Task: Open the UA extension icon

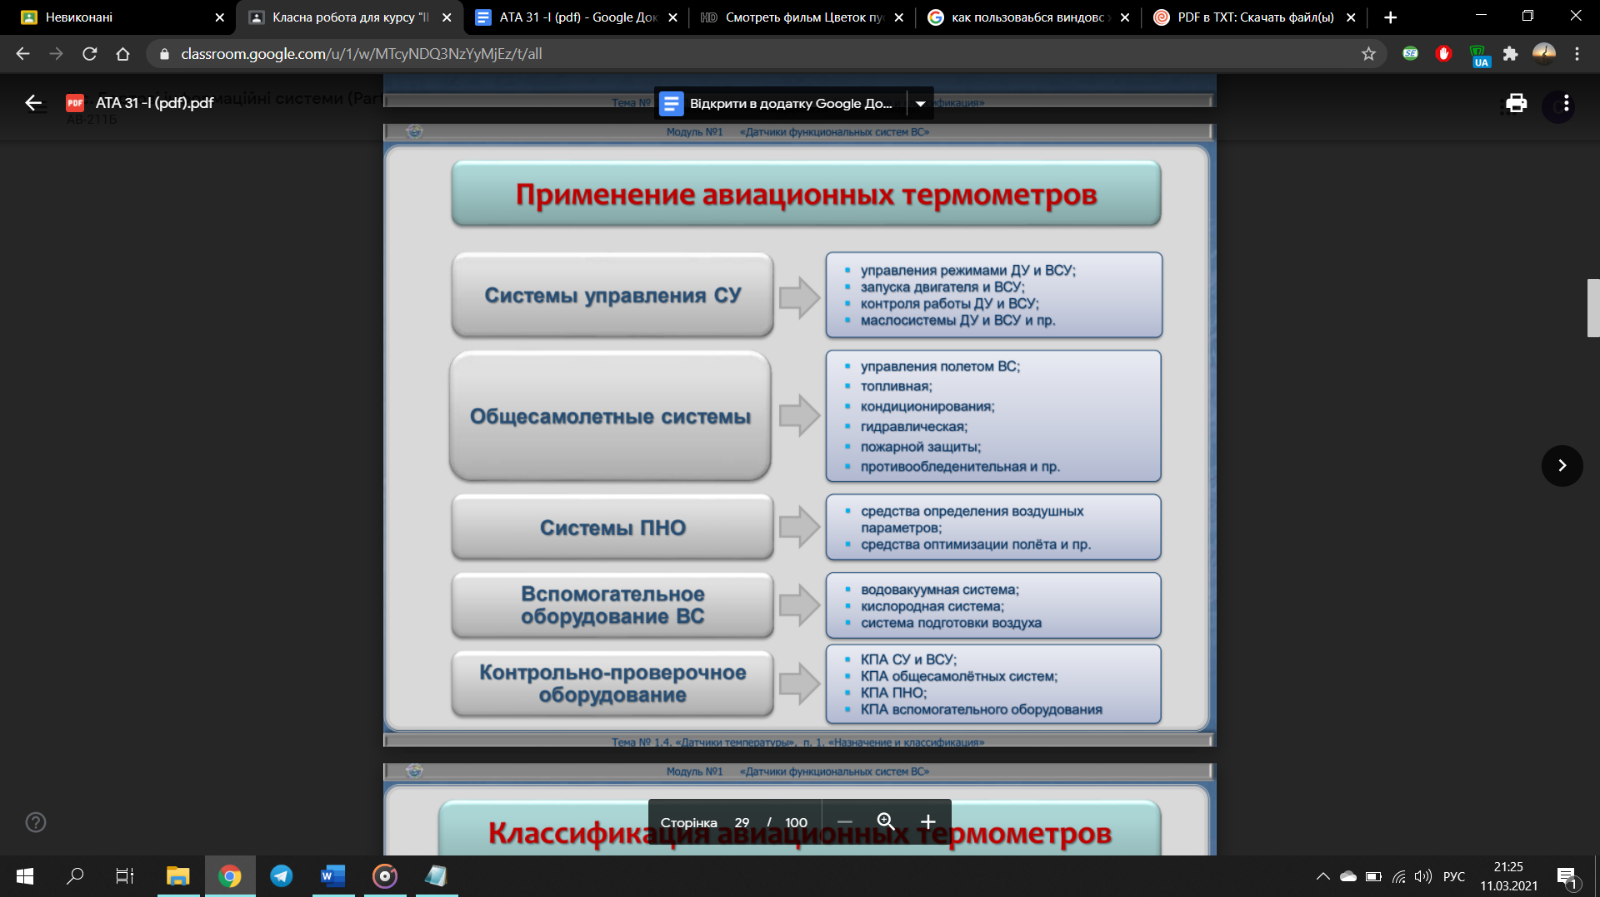Action: pyautogui.click(x=1479, y=55)
